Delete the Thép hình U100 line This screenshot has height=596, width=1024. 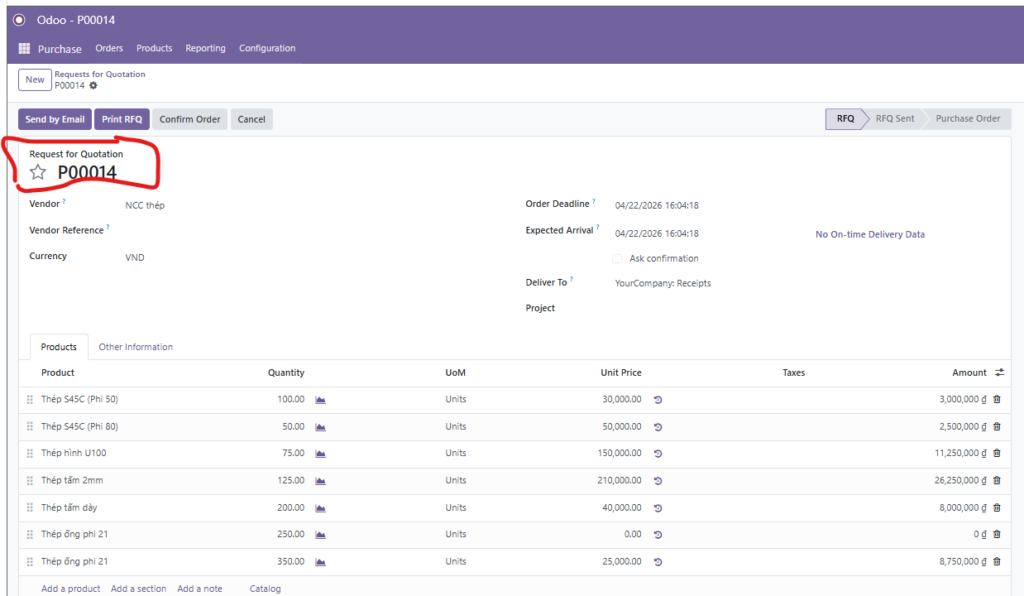[x=997, y=453]
